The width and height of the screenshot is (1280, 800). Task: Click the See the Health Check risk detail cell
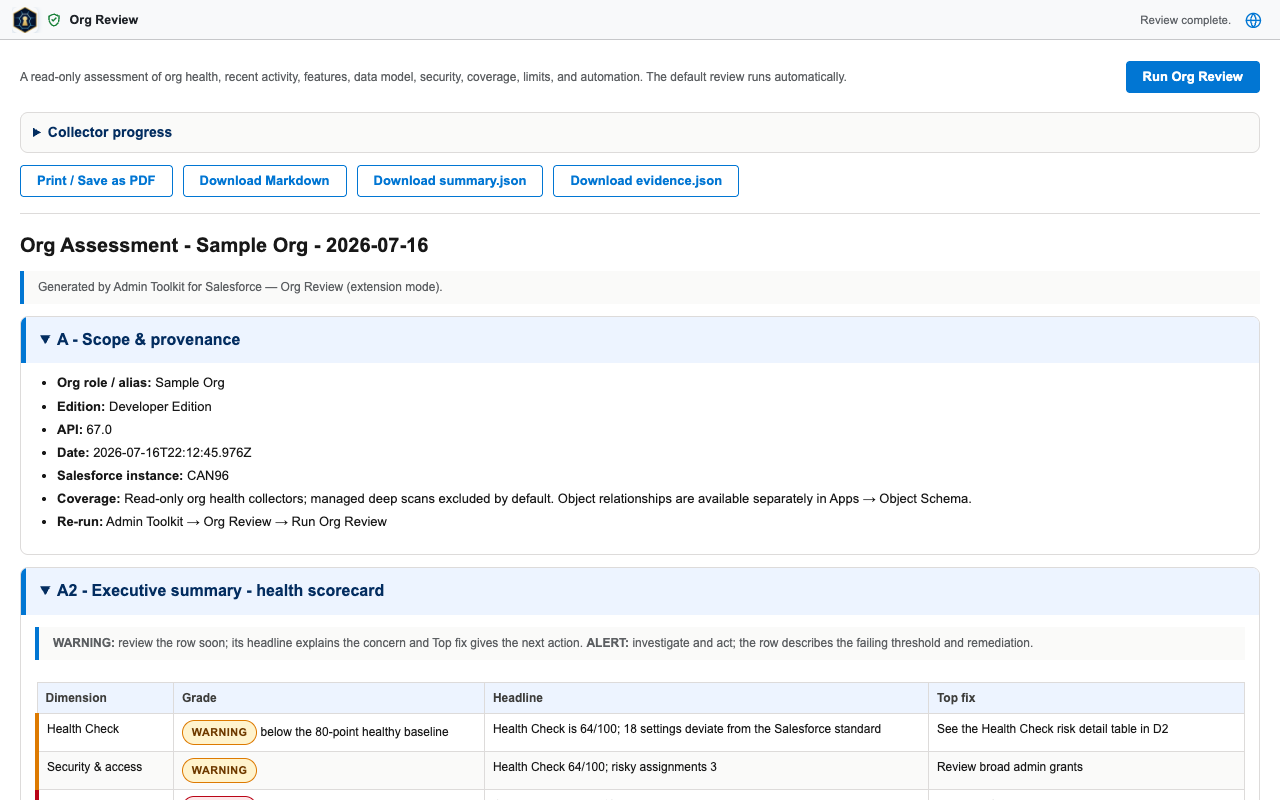1086,730
